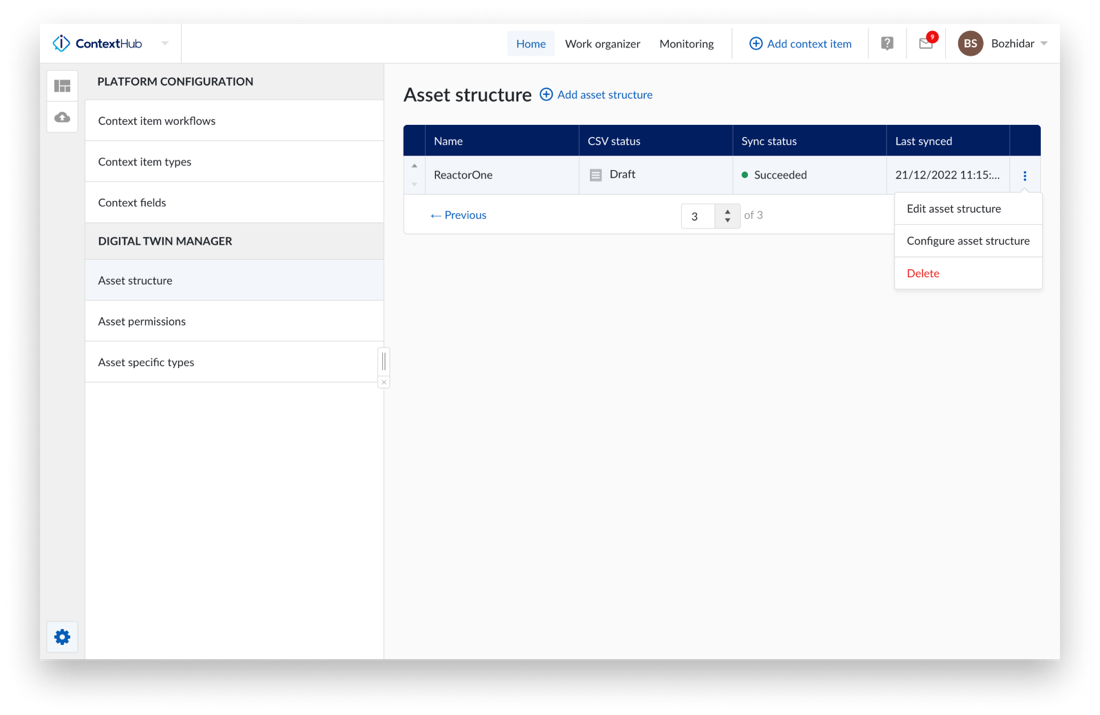Viewport: 1100px width, 715px height.
Task: Choose Configure asset structure from menu
Action: click(x=967, y=241)
